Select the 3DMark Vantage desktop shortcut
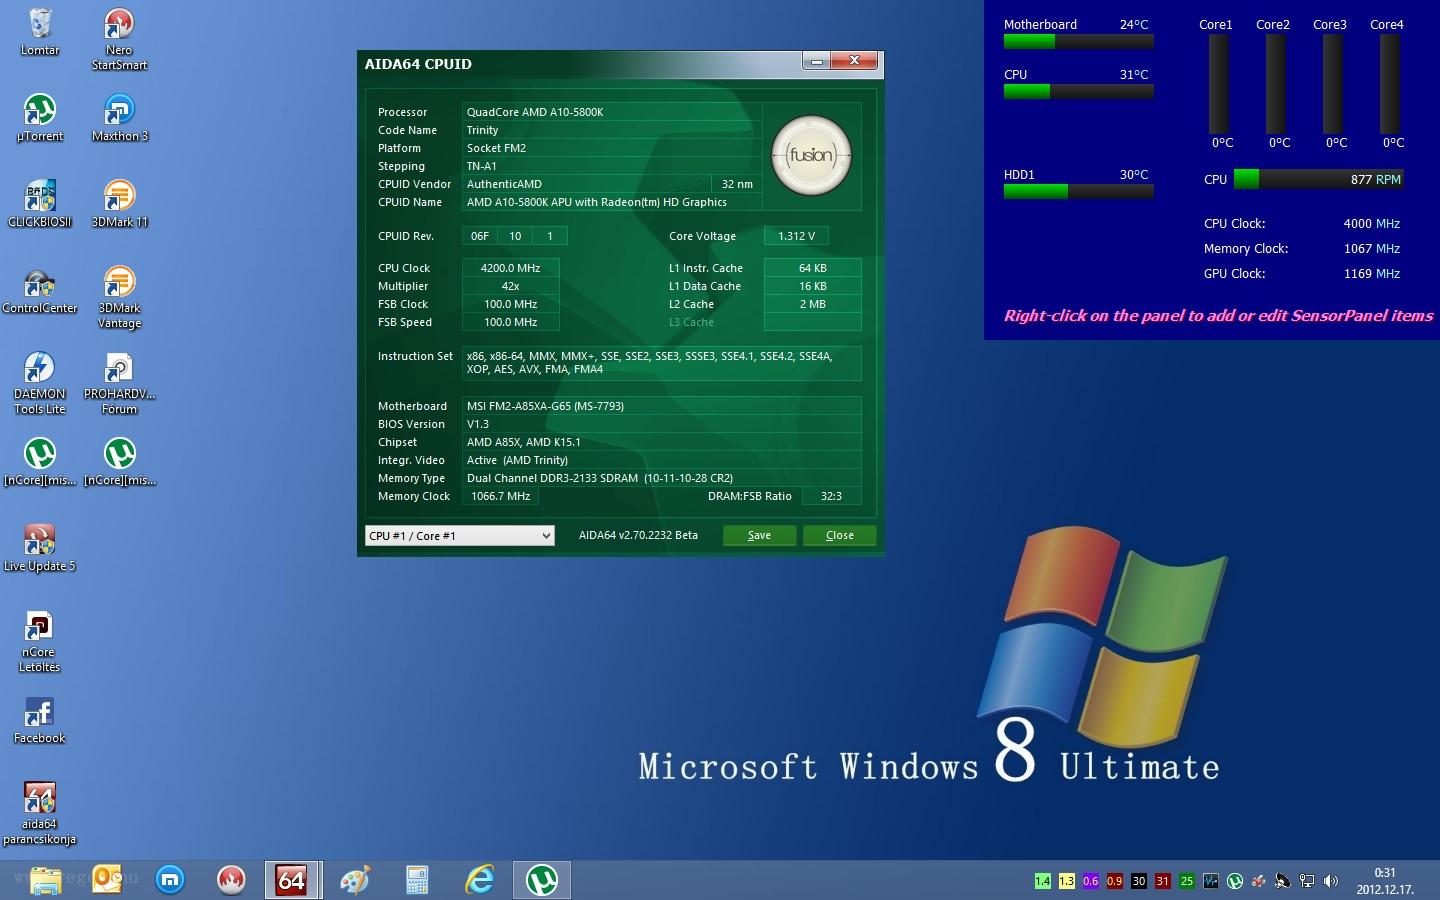The height and width of the screenshot is (900, 1440). (119, 297)
